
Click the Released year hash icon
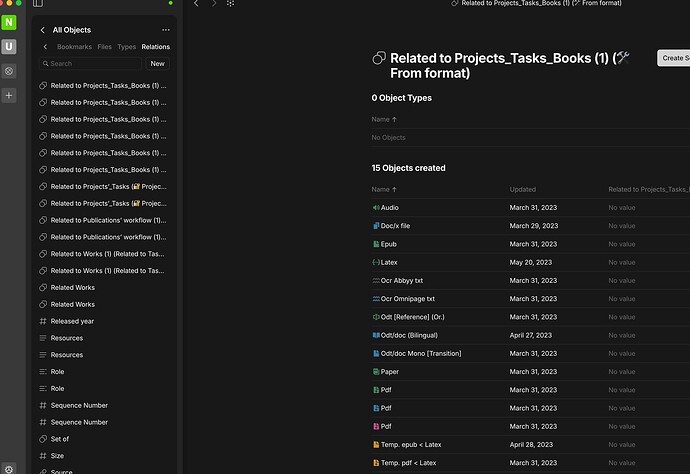[43, 321]
